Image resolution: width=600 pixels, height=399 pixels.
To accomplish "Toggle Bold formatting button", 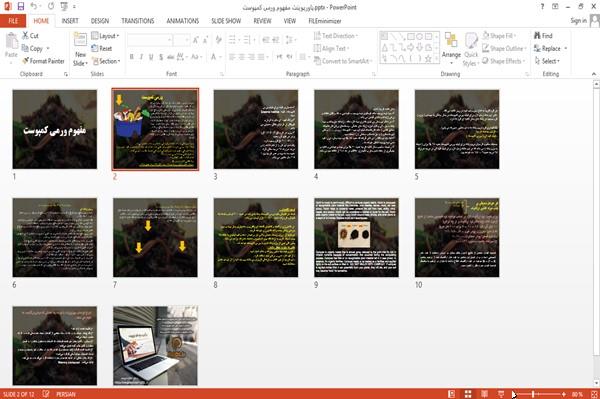I will coord(131,57).
